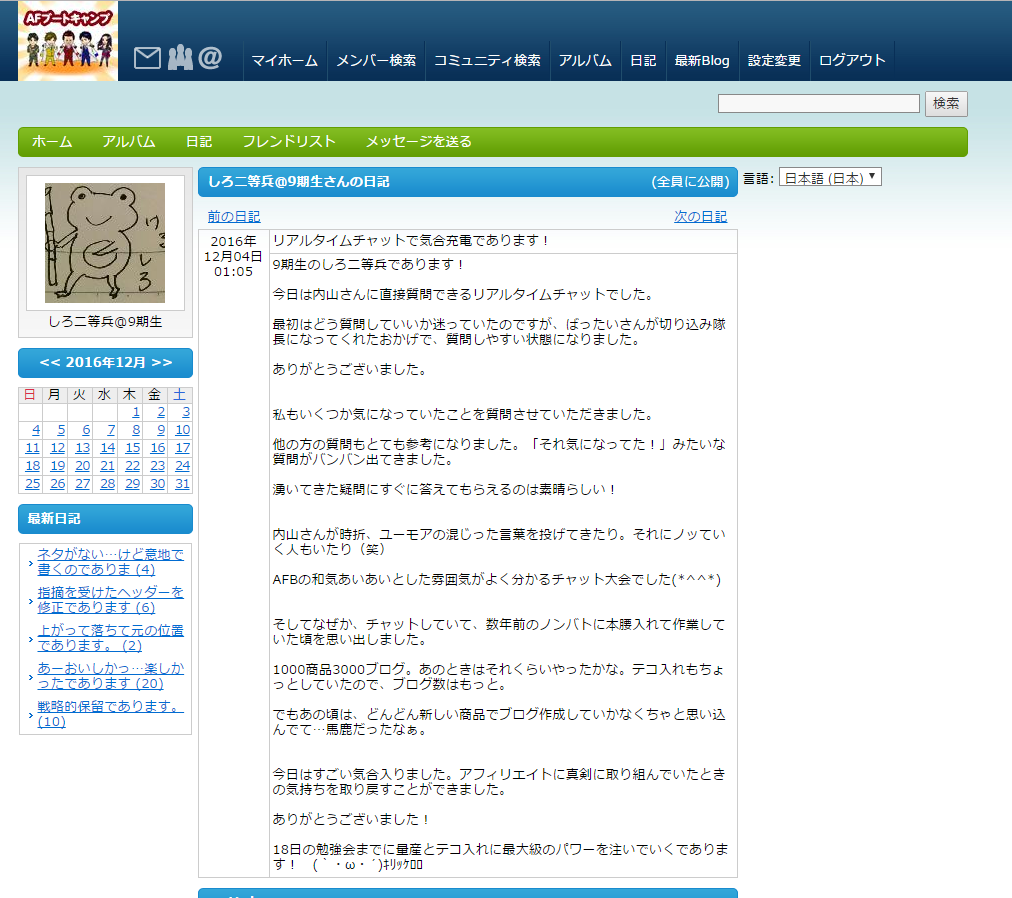1012x898 pixels.
Task: Open the frog profile picture
Action: (105, 242)
